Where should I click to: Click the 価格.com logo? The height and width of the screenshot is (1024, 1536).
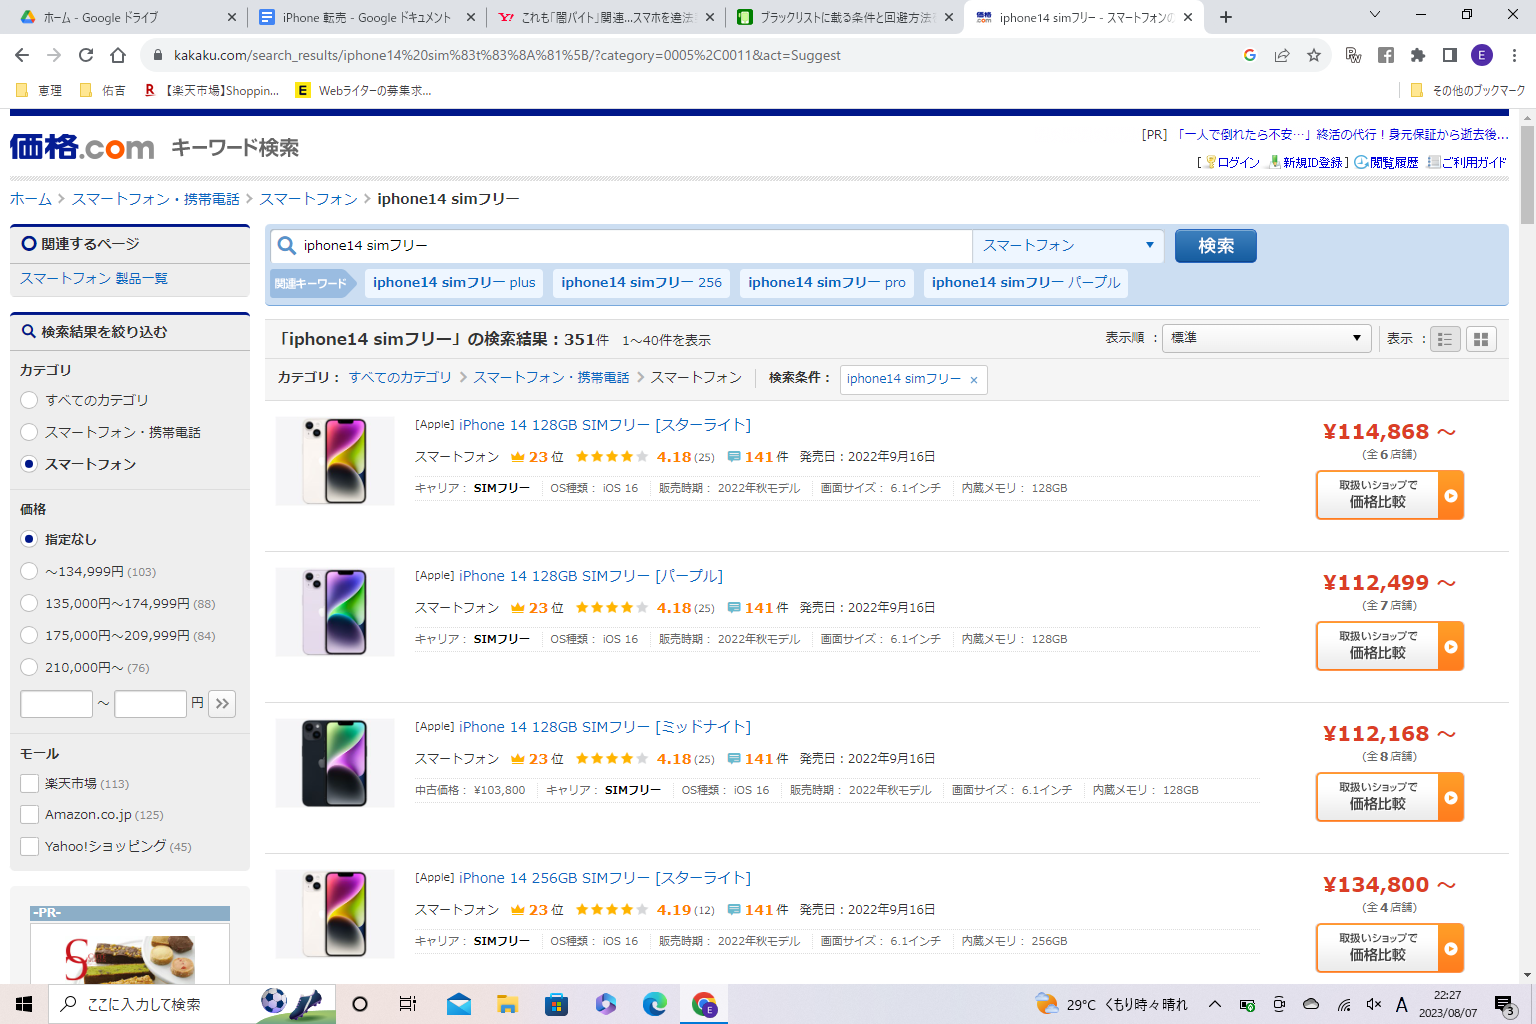(82, 147)
